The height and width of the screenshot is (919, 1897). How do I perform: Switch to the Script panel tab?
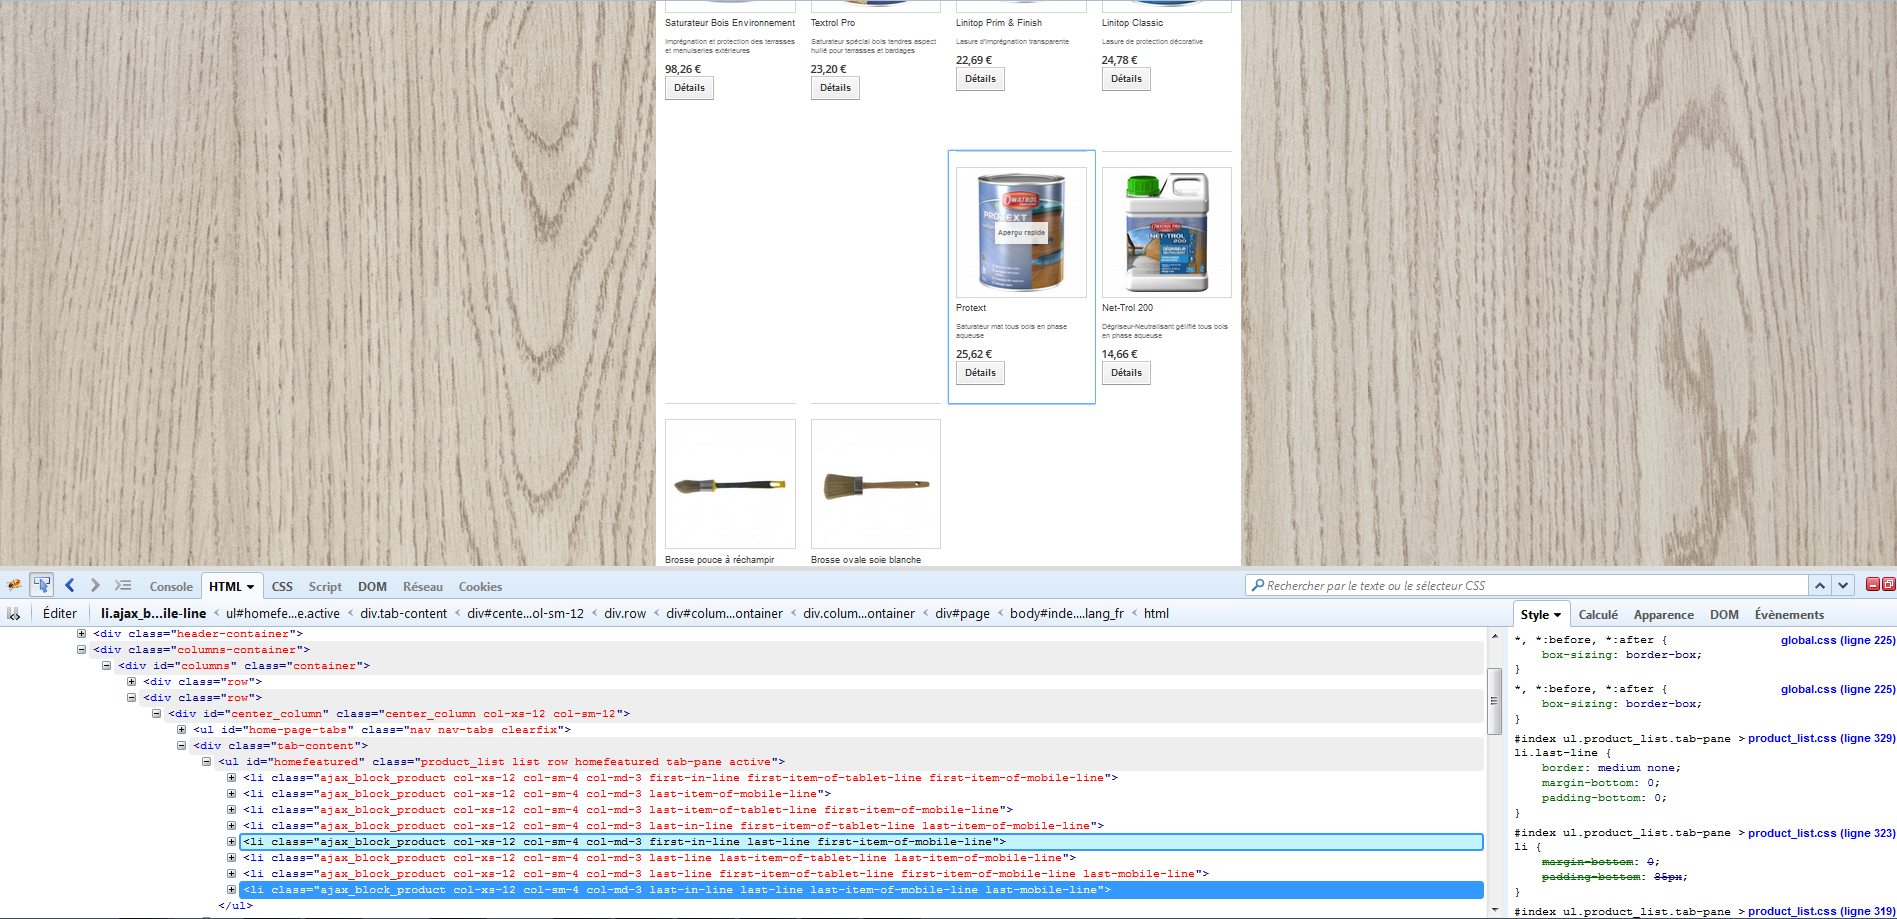(325, 587)
